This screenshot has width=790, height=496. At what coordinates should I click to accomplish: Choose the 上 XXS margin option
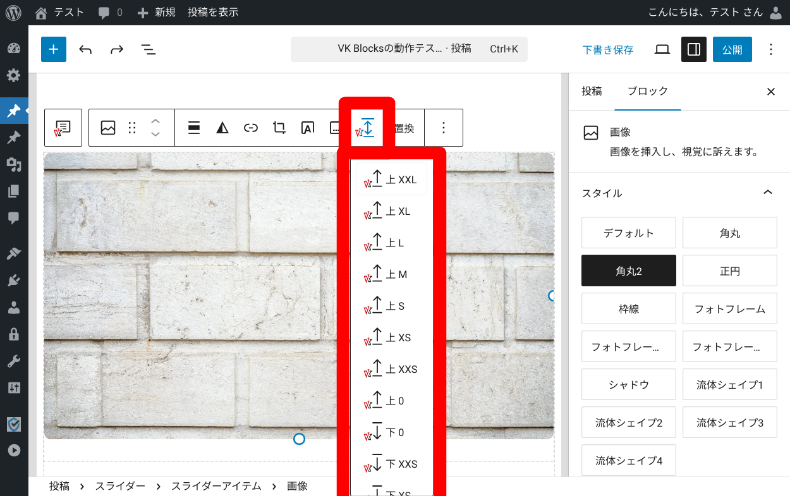(x=391, y=369)
